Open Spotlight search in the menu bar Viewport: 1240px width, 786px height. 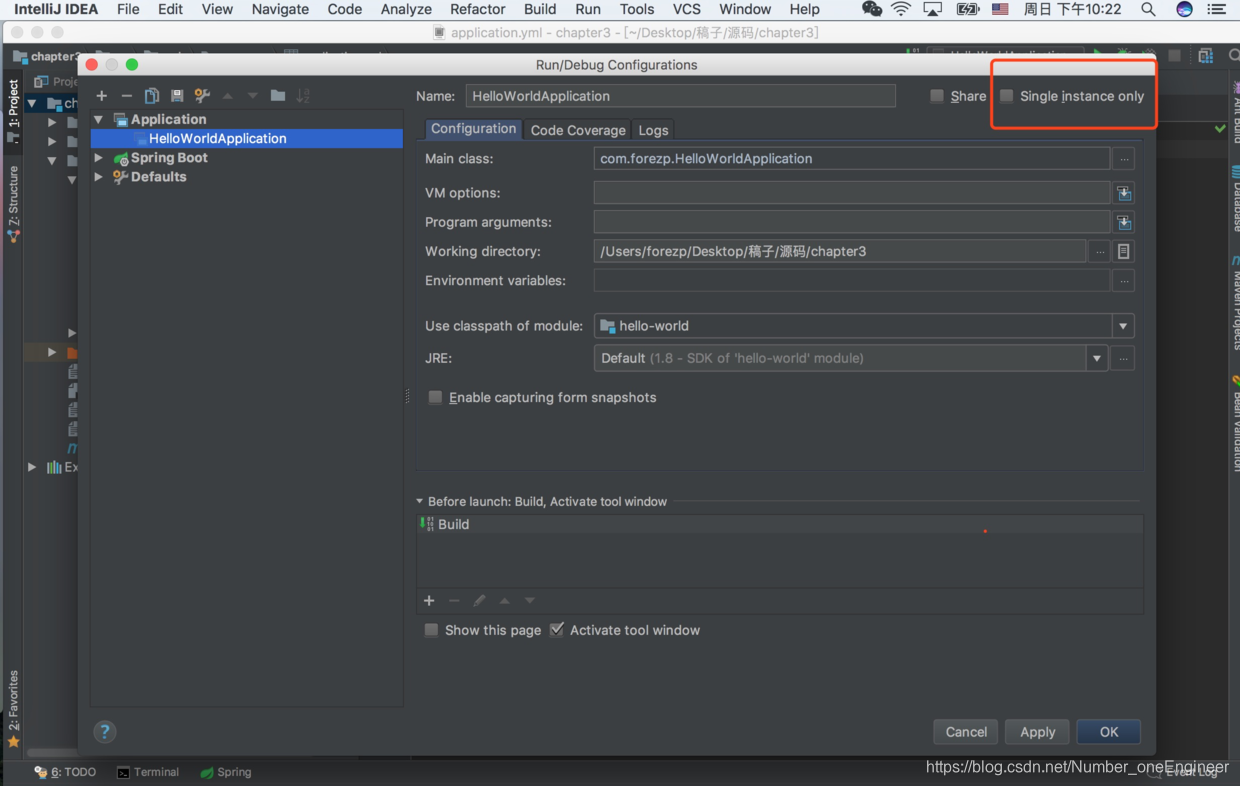(x=1148, y=10)
